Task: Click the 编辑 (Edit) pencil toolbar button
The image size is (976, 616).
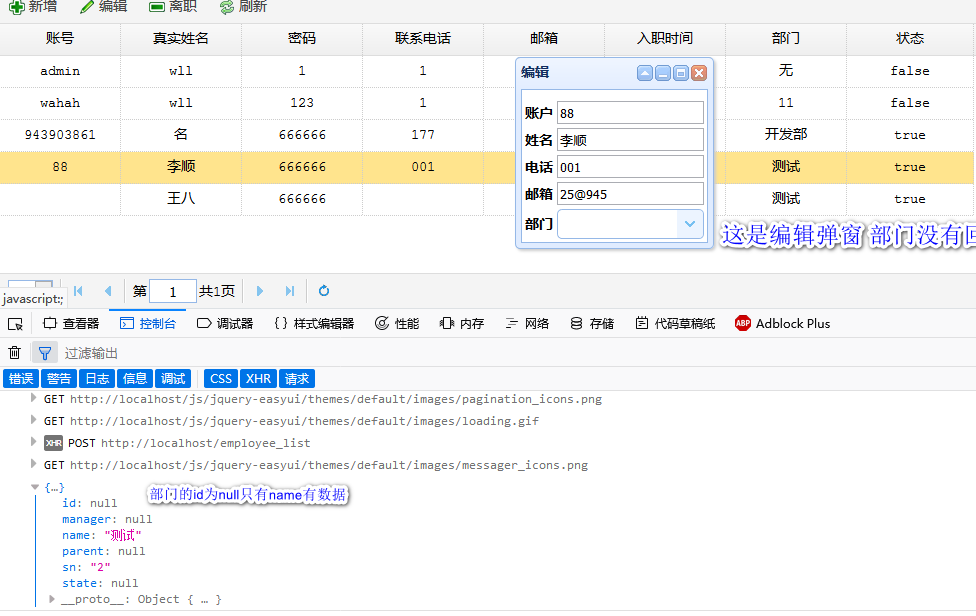Action: click(x=103, y=7)
